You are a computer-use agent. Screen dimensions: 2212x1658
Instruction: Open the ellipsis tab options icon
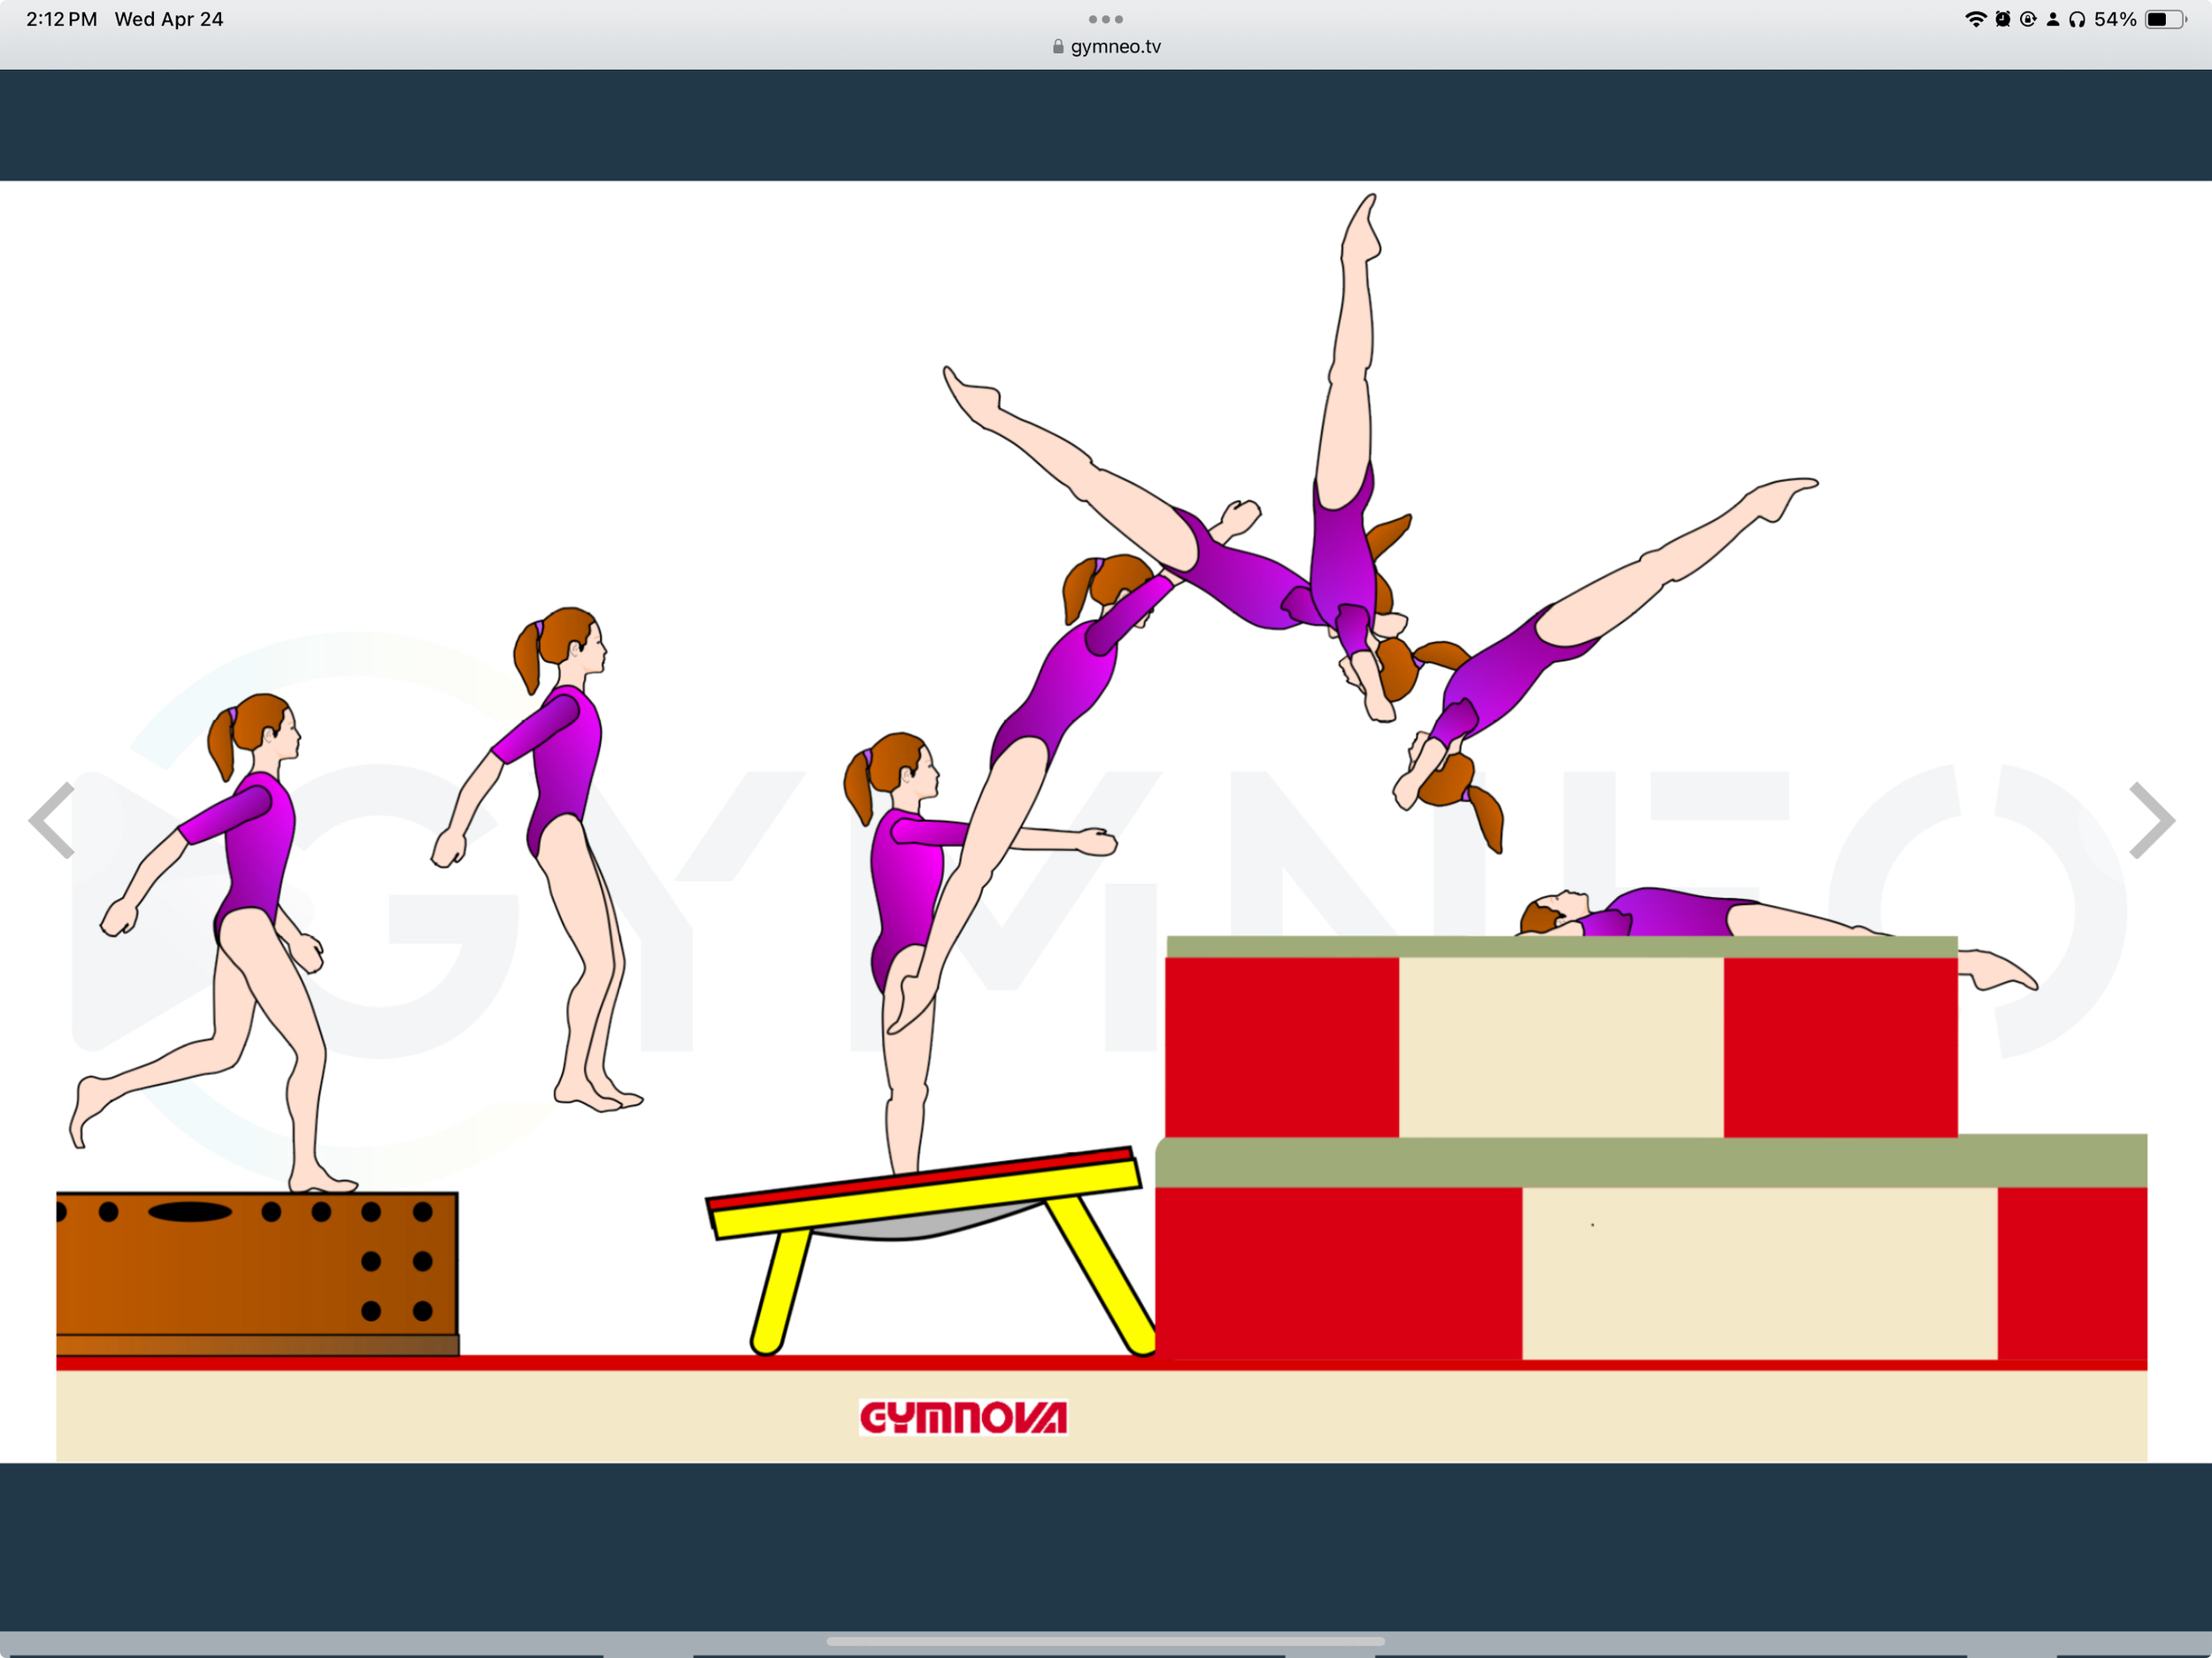1105,18
